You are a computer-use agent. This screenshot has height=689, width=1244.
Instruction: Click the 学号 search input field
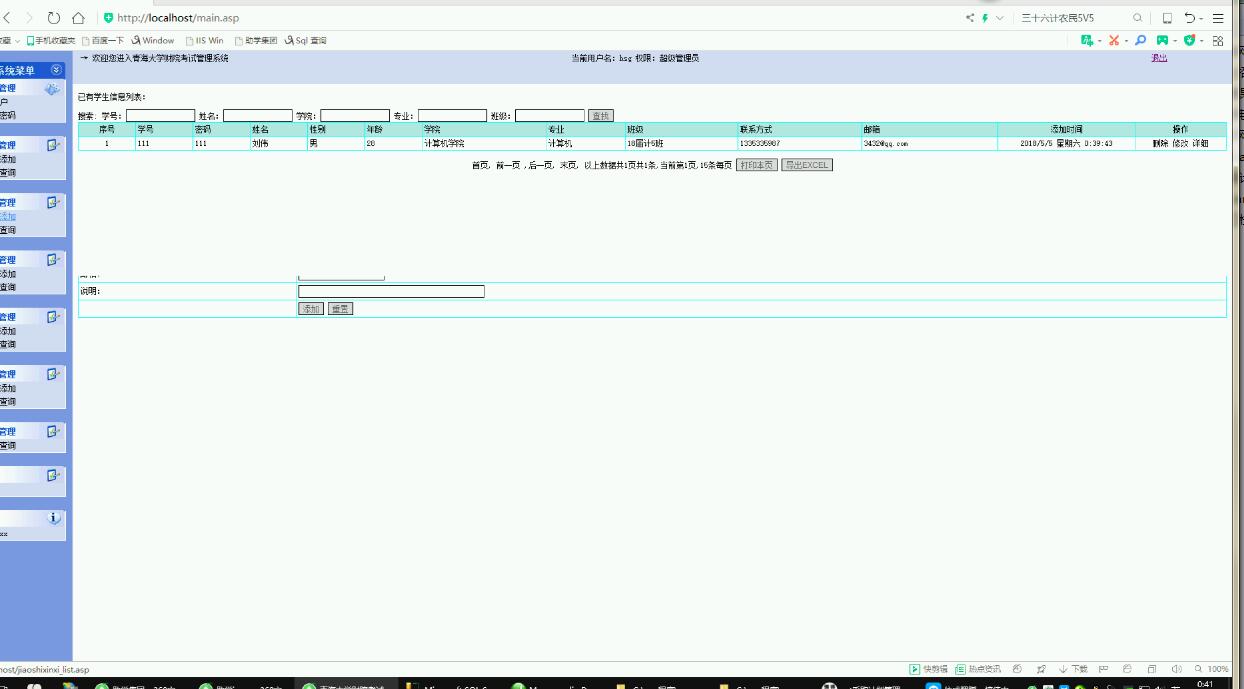(160, 116)
